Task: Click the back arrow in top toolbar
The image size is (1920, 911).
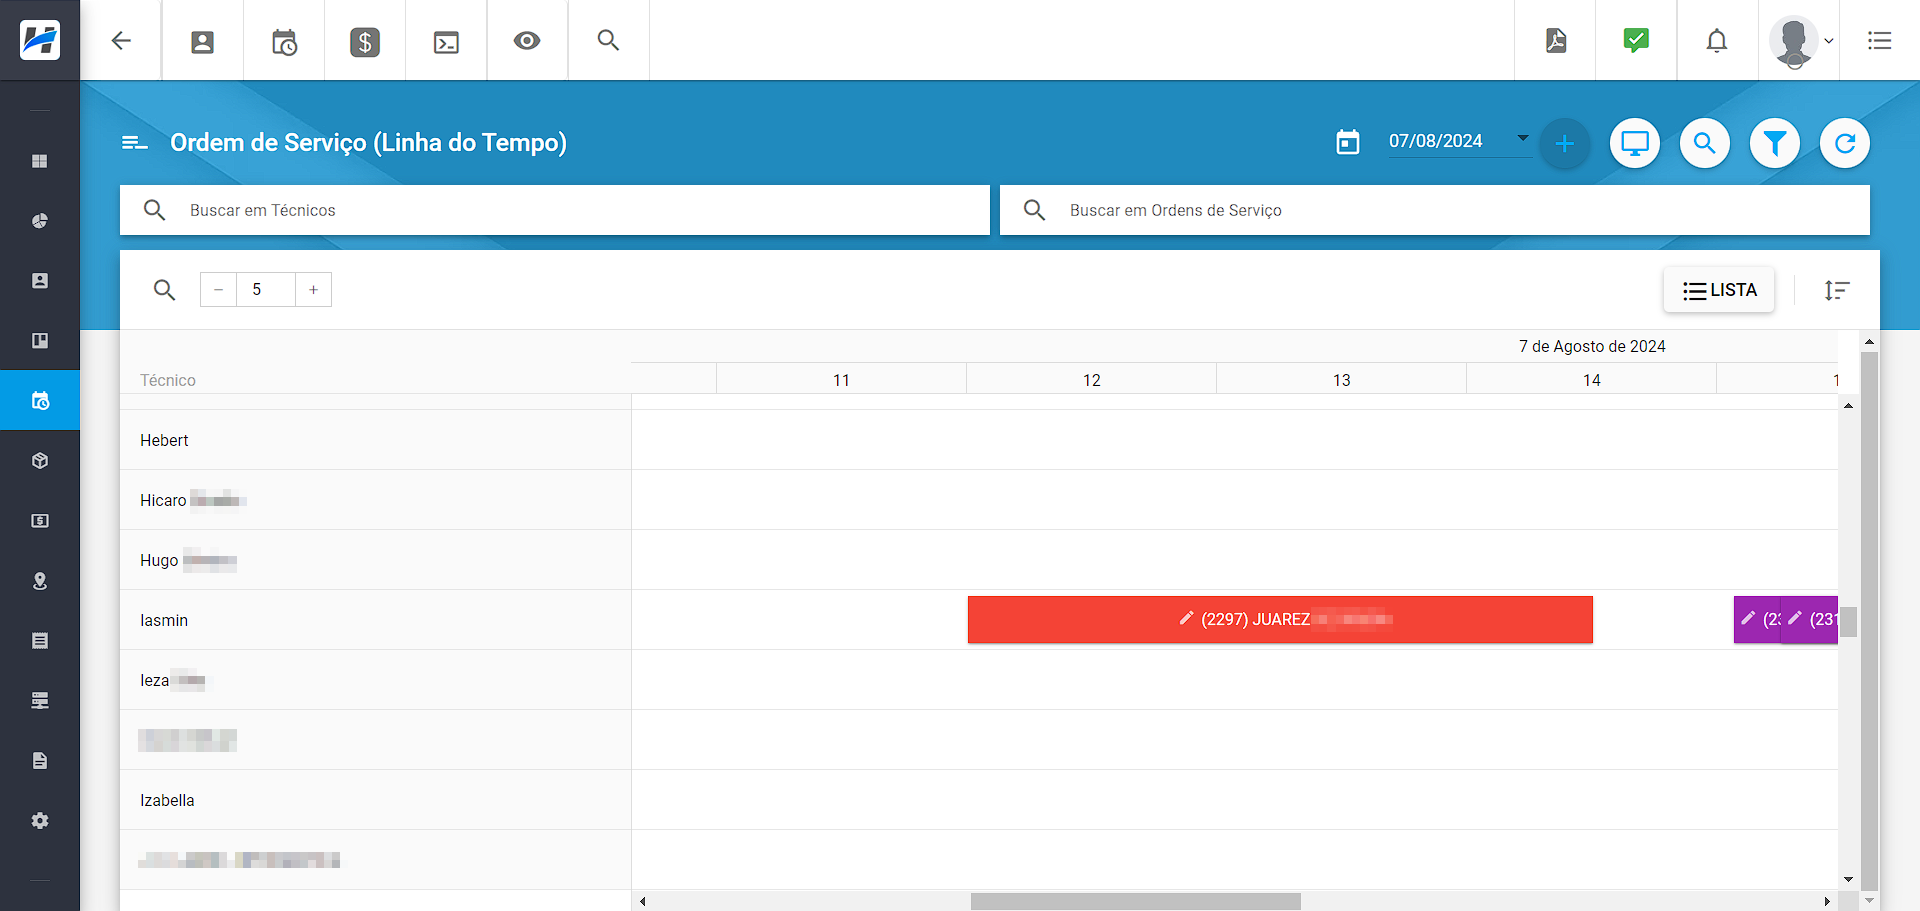Action: [x=121, y=41]
